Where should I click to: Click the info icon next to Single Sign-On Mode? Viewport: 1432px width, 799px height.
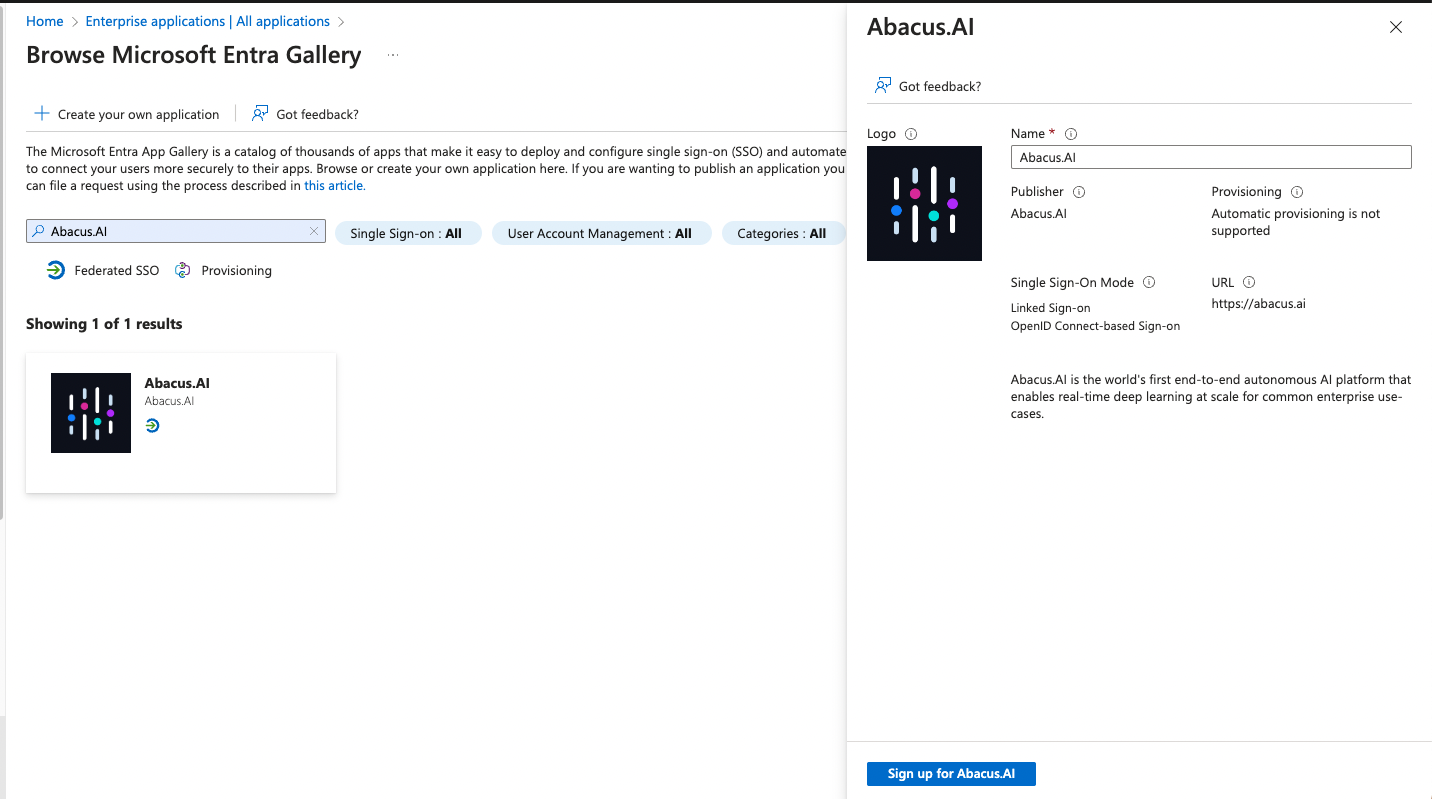tap(1149, 283)
